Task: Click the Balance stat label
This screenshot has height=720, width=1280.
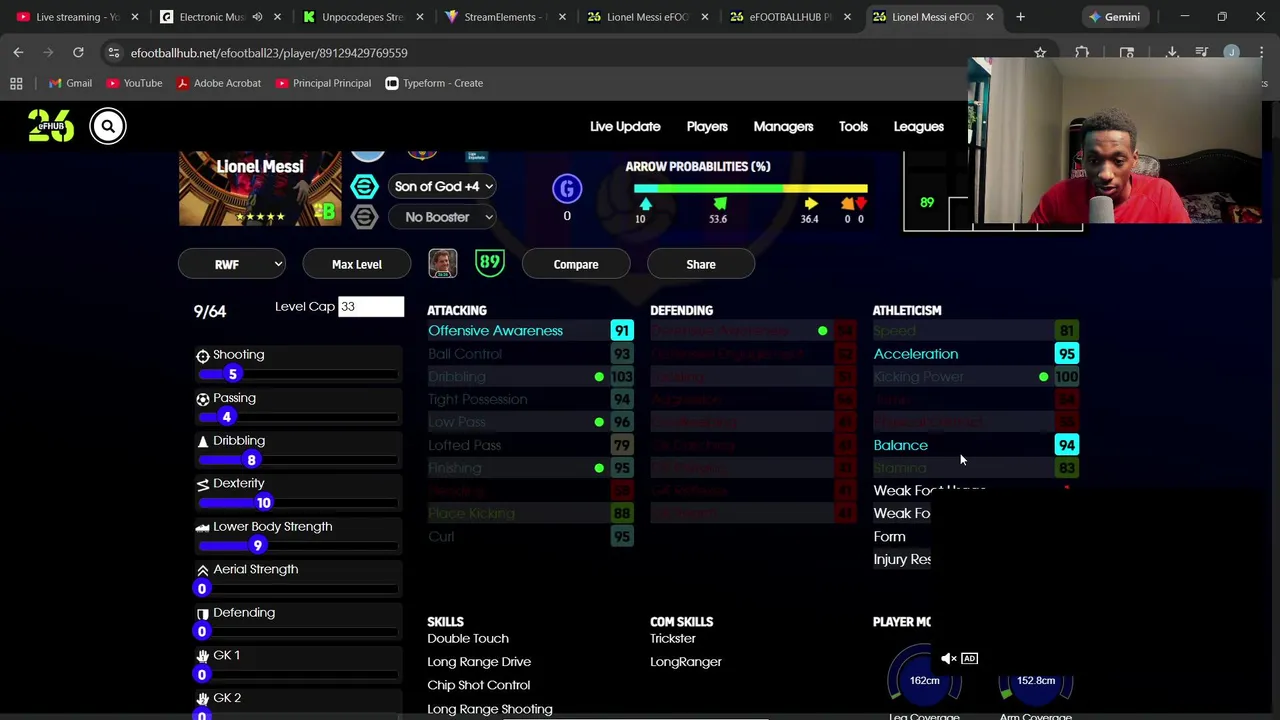Action: click(x=900, y=445)
